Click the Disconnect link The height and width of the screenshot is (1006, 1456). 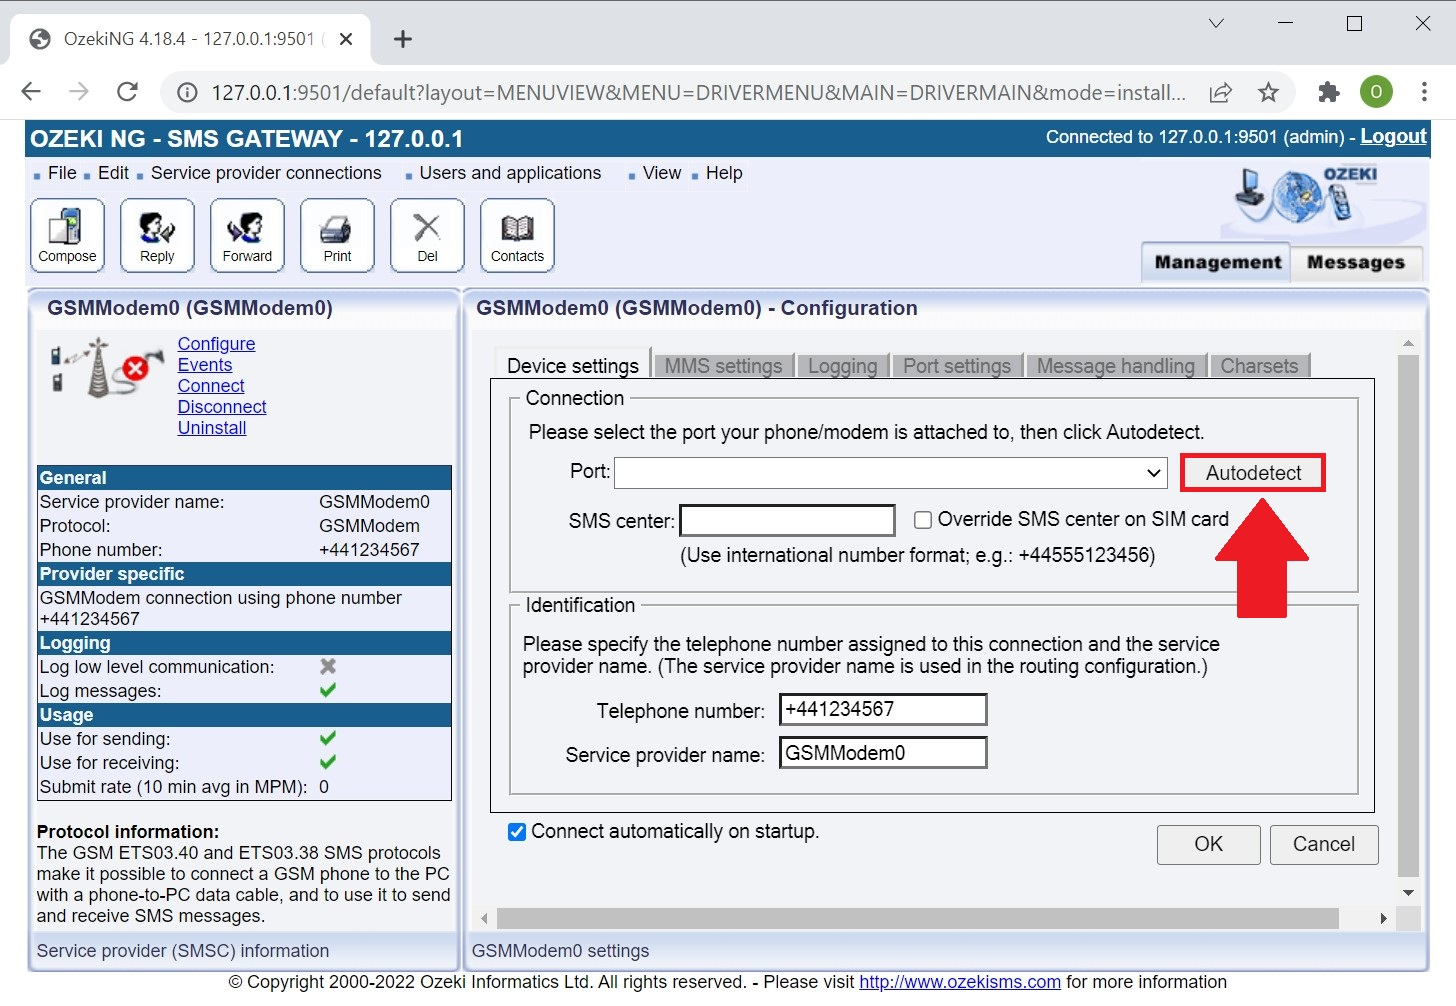(x=222, y=407)
